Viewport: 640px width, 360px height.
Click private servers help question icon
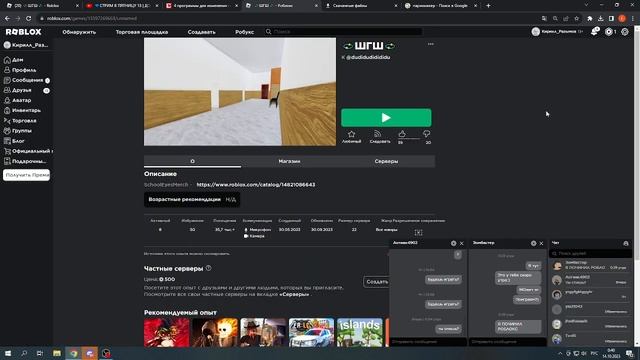209,268
